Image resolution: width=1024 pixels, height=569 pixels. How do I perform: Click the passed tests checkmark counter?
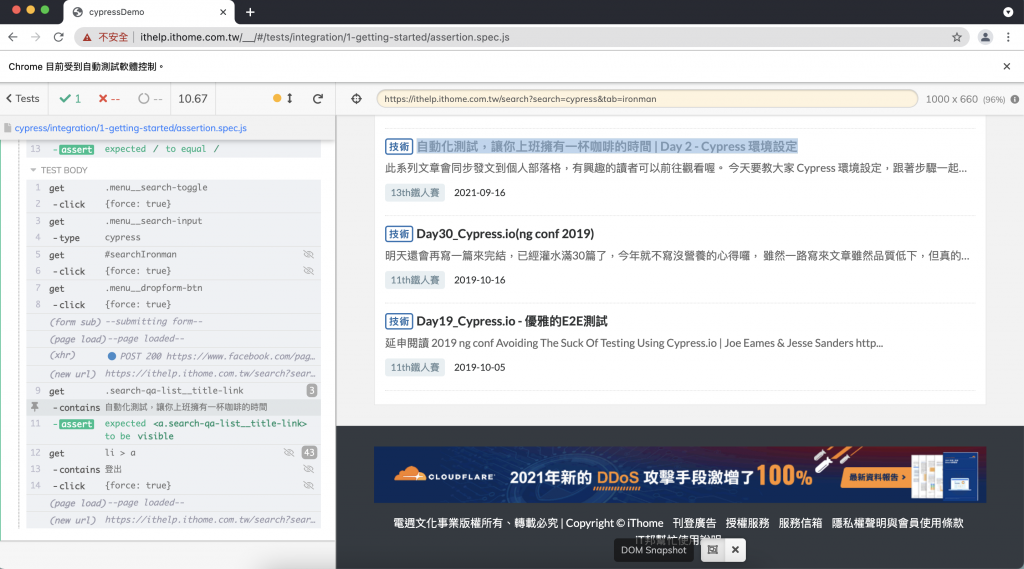point(70,99)
